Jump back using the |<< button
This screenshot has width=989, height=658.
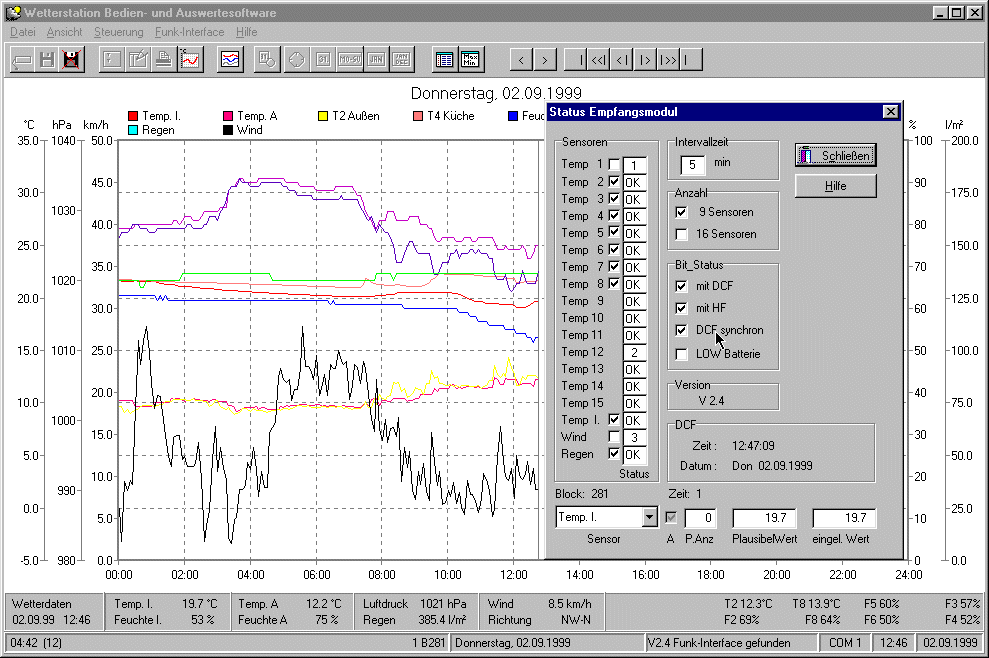[x=598, y=60]
